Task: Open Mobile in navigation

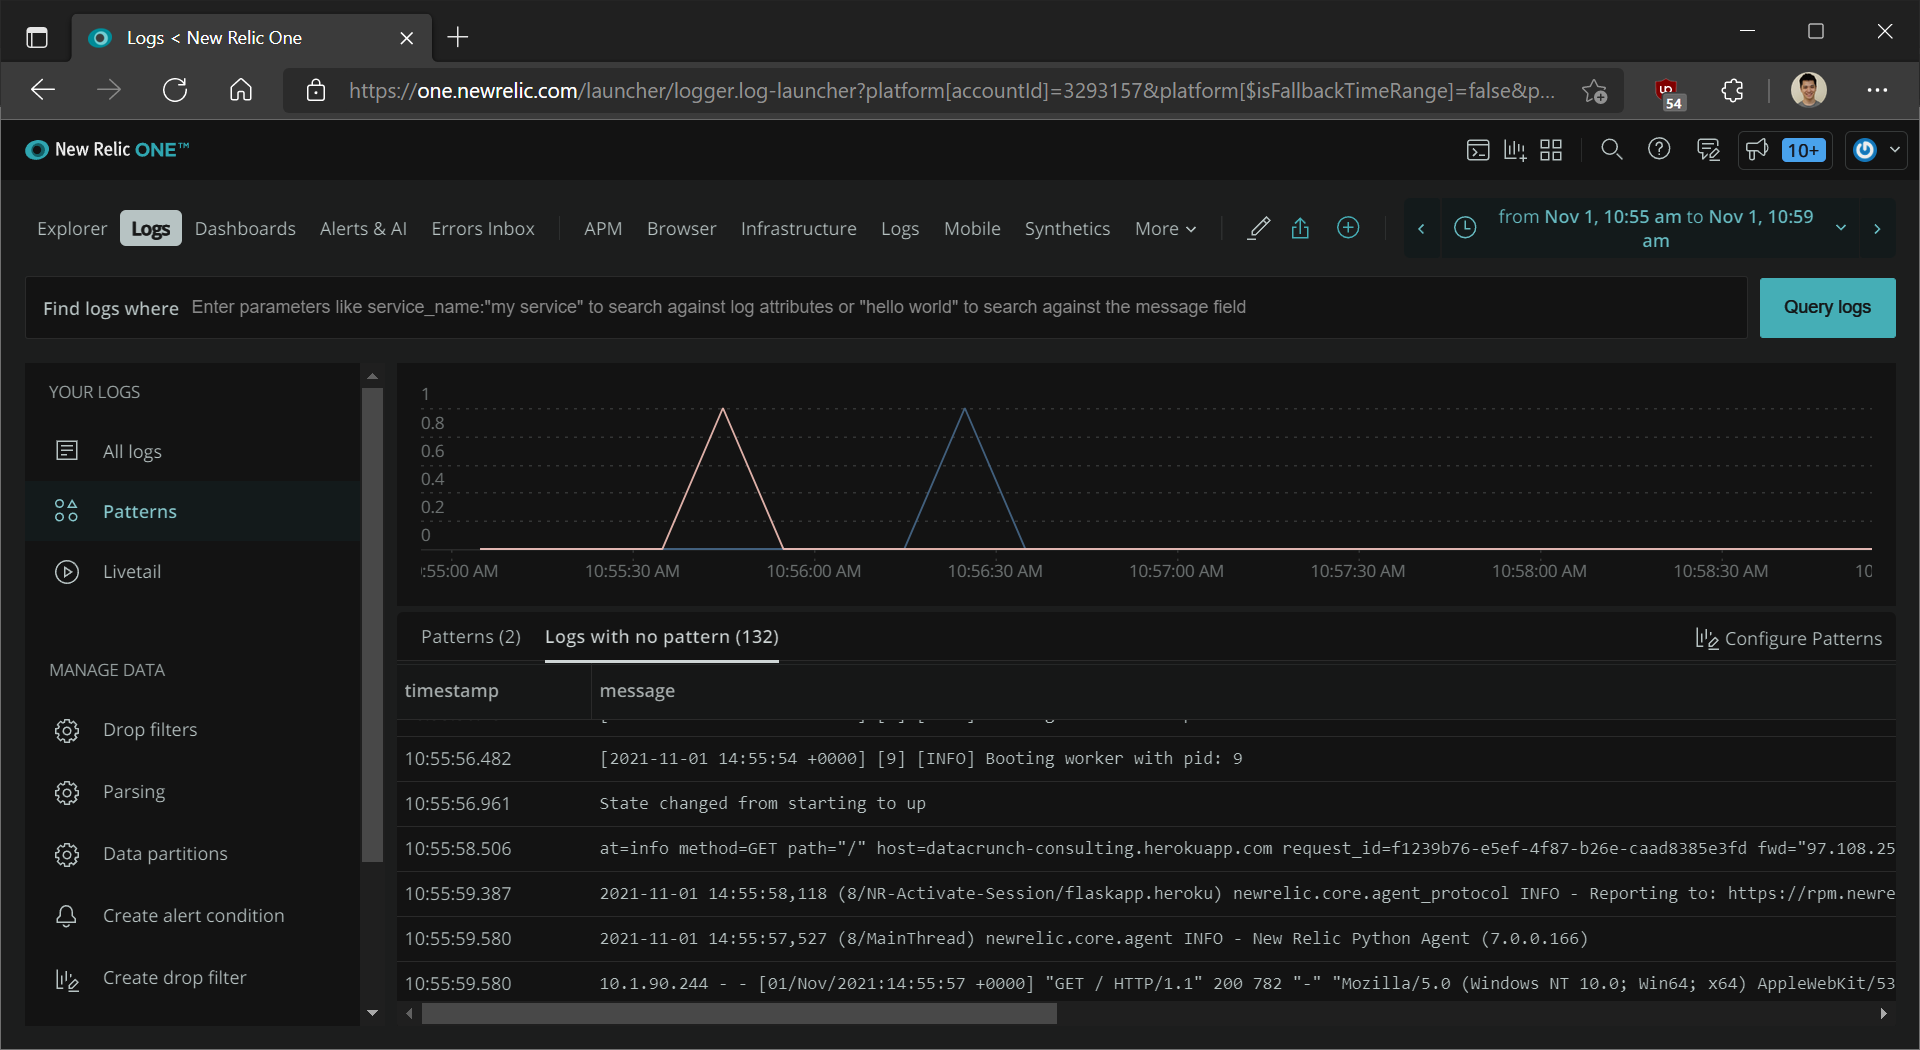Action: 972,229
